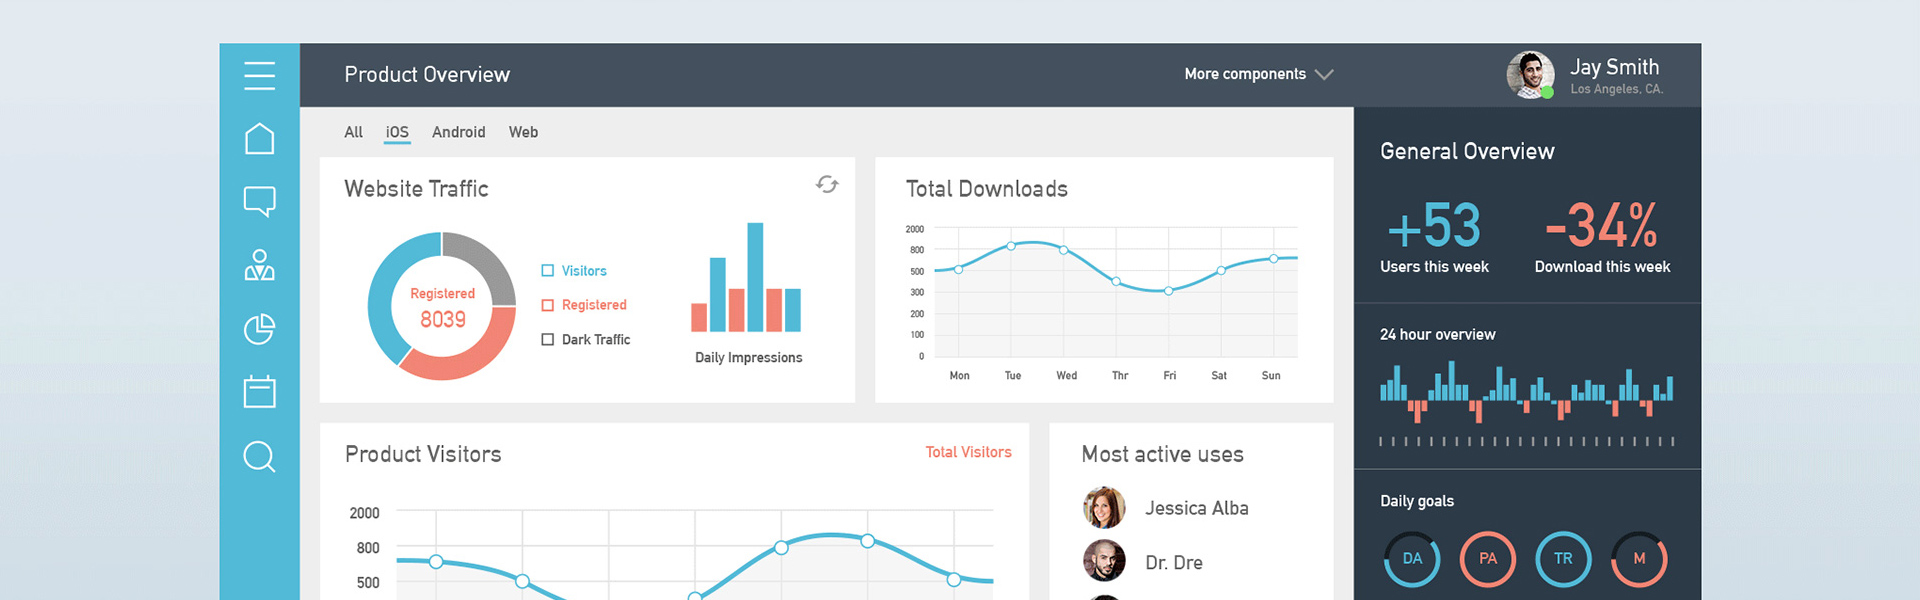Open the pie chart analytics icon
Image resolution: width=1920 pixels, height=600 pixels.
click(259, 329)
